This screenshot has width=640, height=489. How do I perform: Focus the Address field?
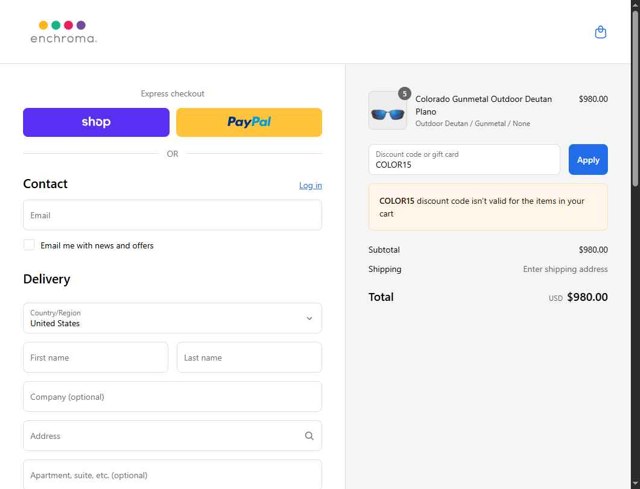[172, 436]
